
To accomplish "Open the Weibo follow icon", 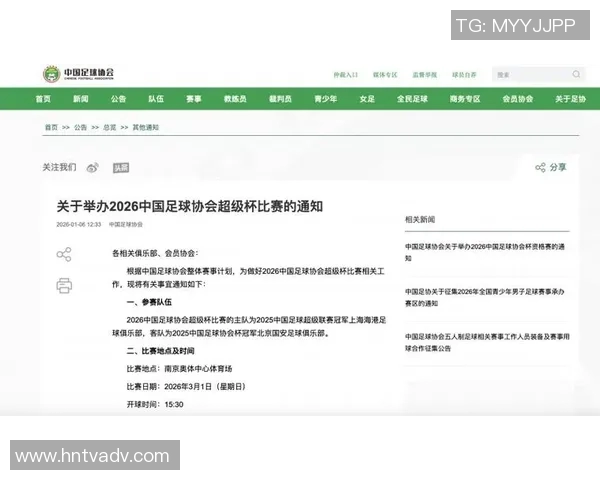I will [93, 168].
